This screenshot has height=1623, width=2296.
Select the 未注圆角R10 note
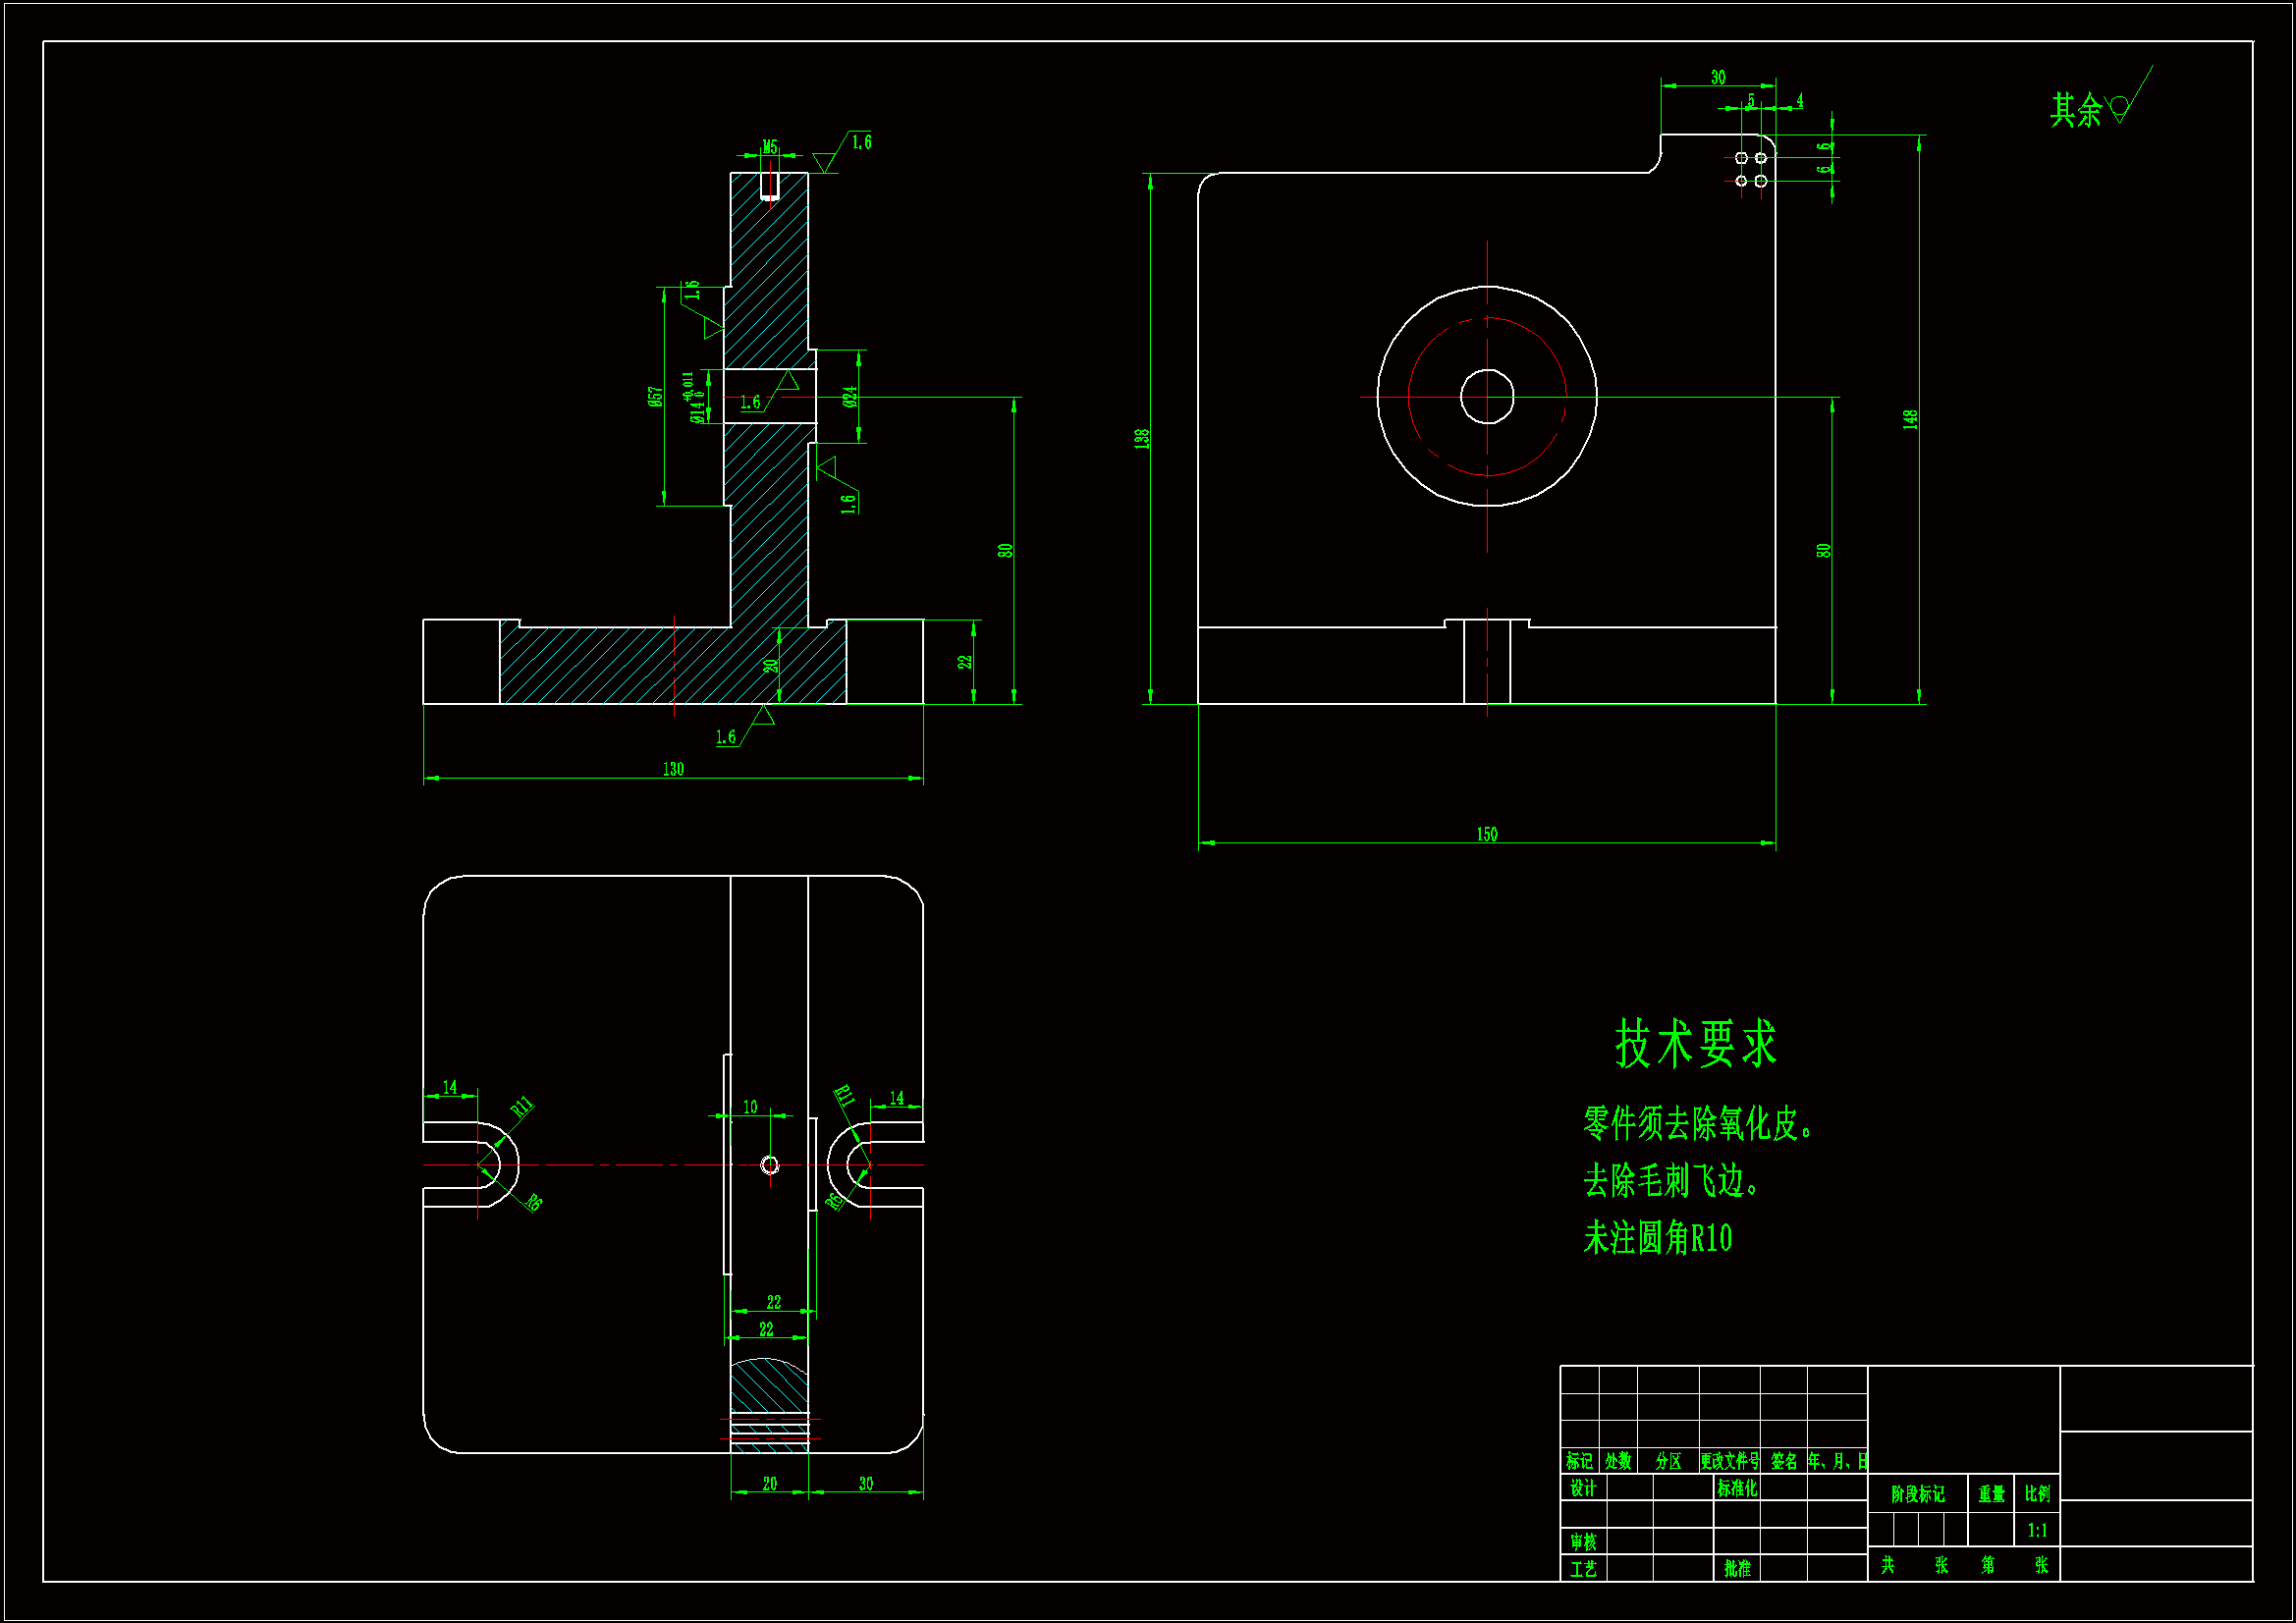coord(1657,1238)
